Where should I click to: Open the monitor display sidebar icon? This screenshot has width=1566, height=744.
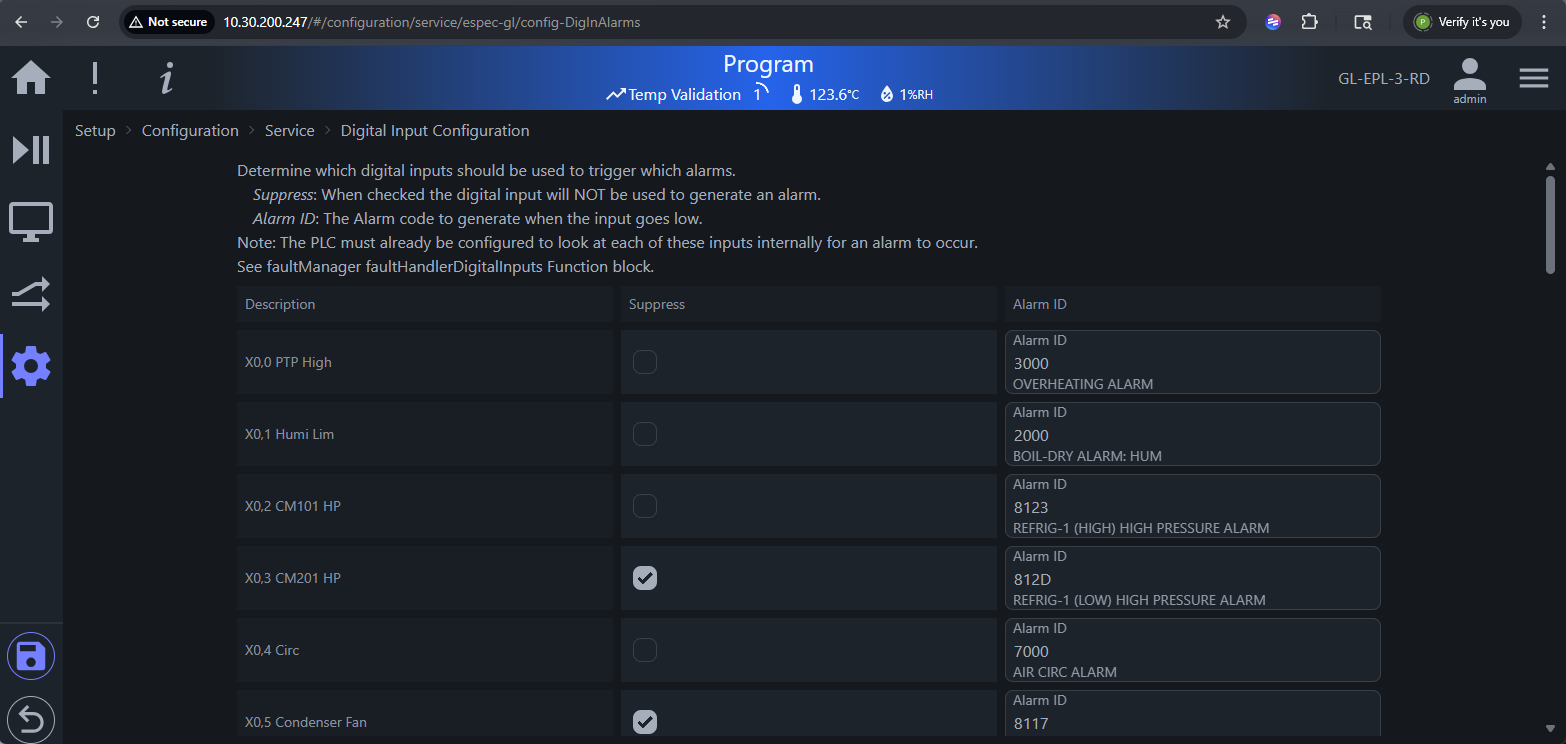pos(31,221)
